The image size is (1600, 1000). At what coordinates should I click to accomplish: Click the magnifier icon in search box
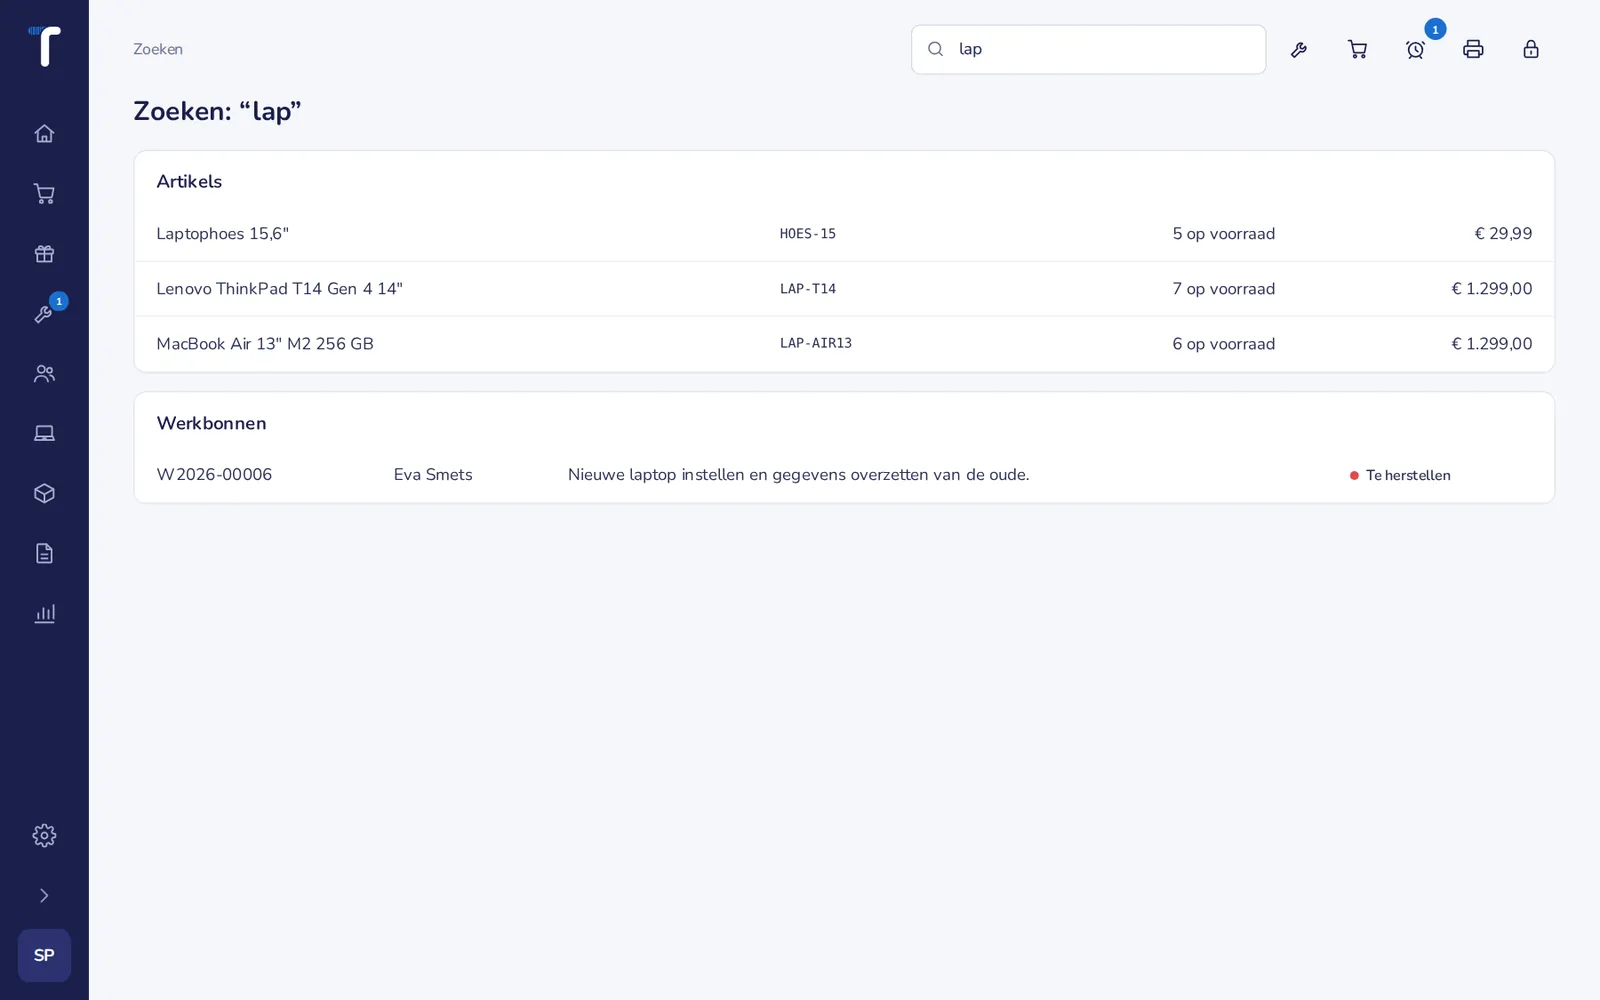(935, 49)
